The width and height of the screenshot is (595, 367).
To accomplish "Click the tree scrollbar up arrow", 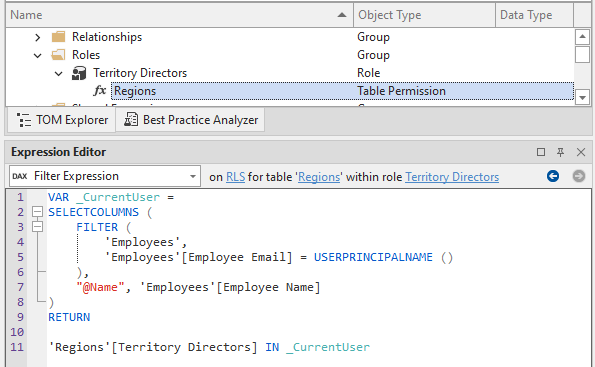I will coord(582,37).
